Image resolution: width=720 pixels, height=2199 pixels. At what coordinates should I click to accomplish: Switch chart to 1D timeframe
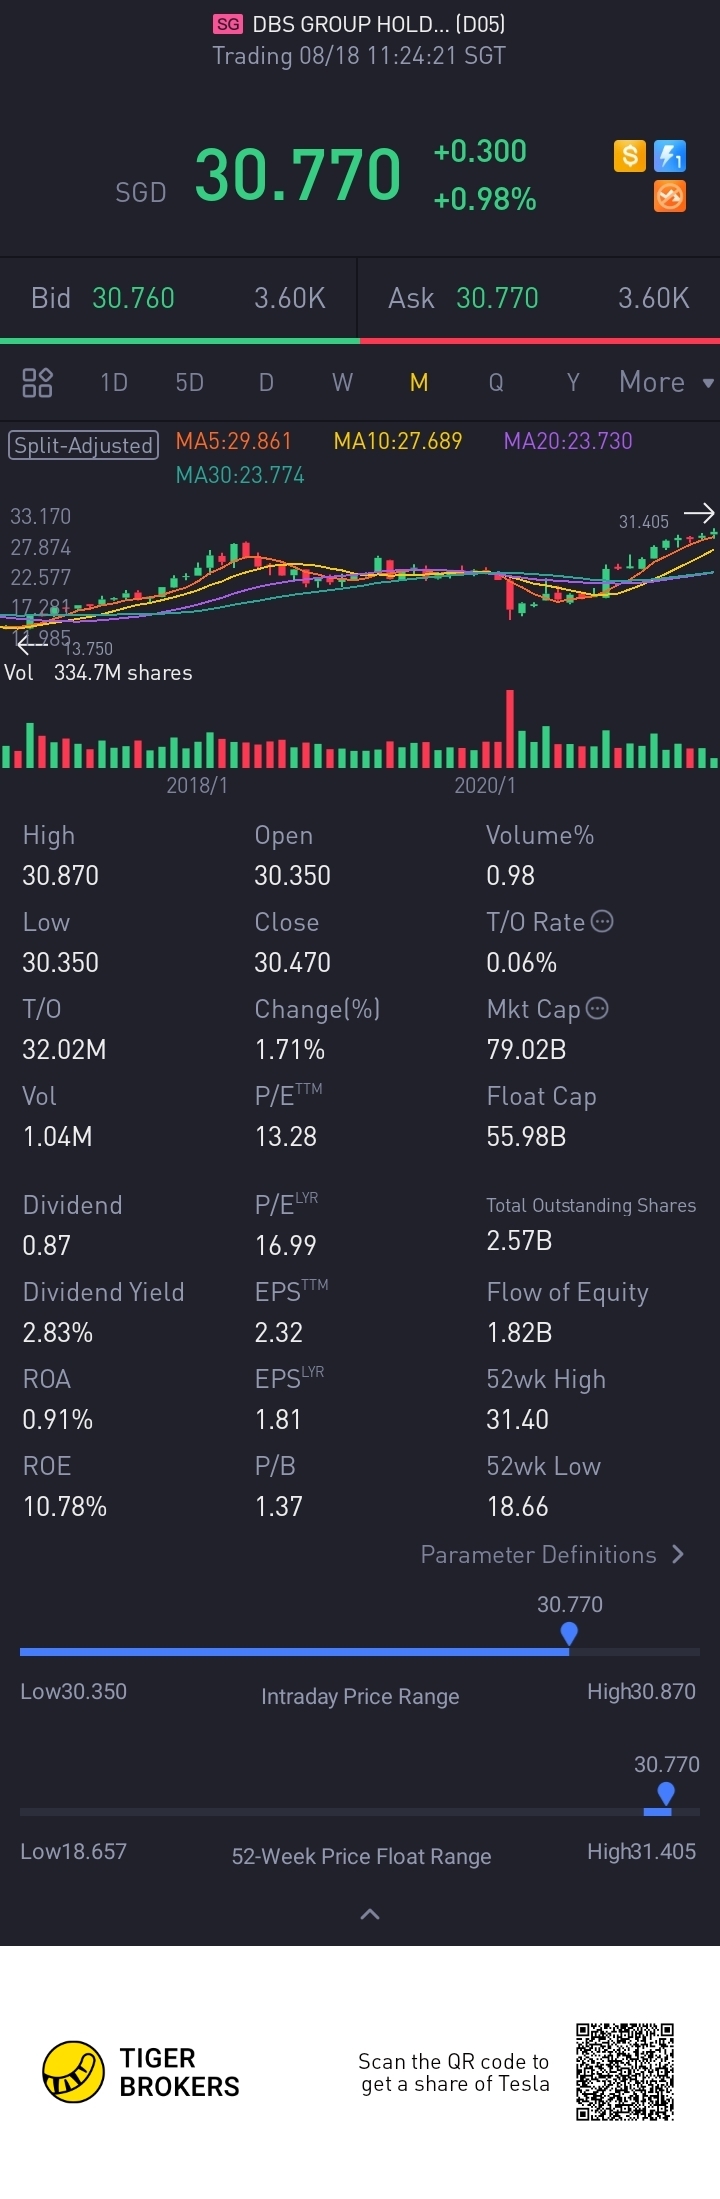[x=114, y=382]
